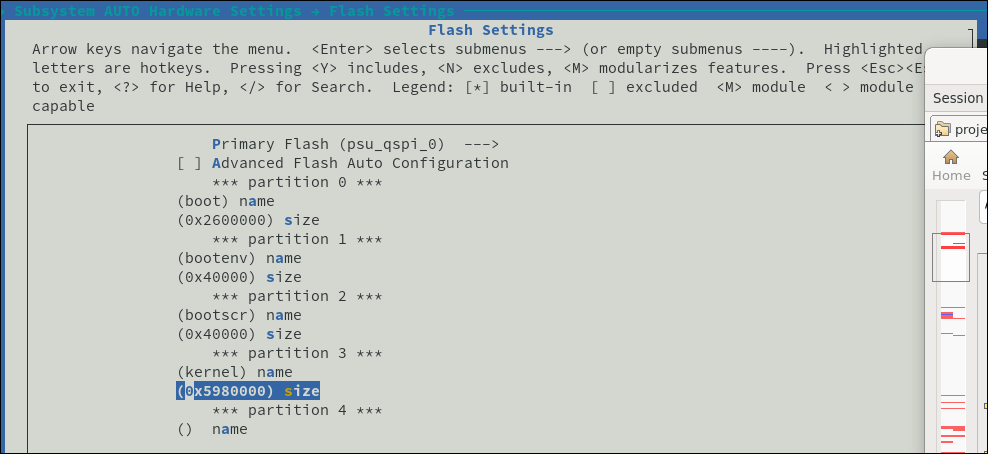Open the Session menu
Image resolution: width=988 pixels, height=454 pixels.
(958, 98)
